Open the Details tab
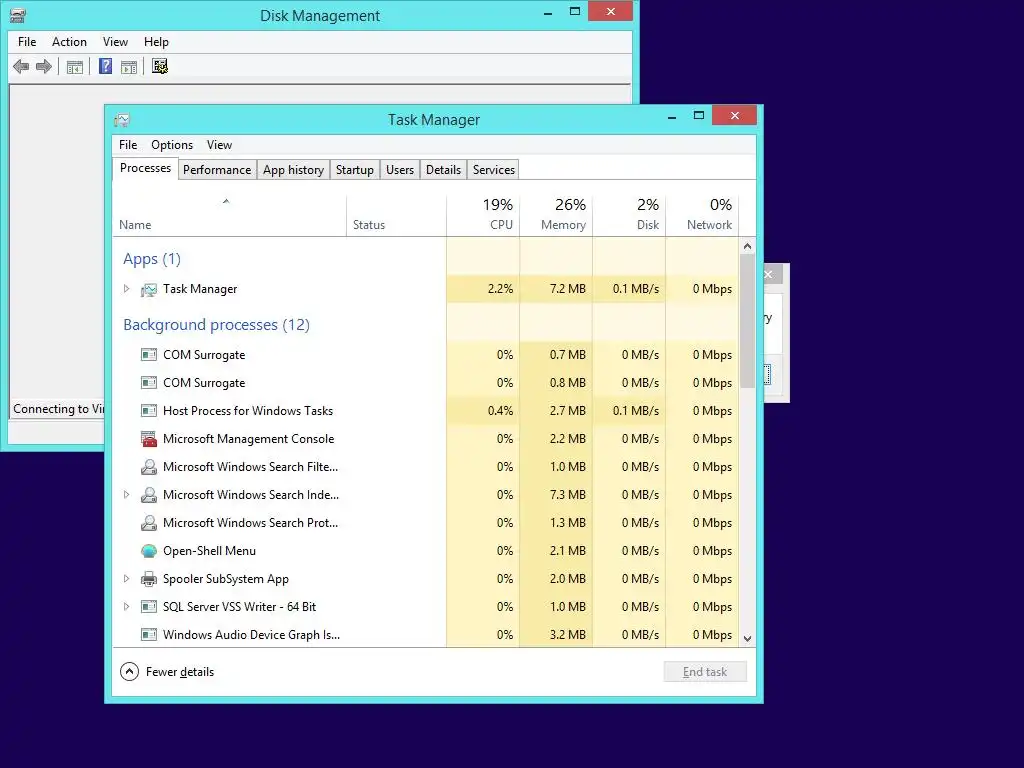 [x=443, y=170]
